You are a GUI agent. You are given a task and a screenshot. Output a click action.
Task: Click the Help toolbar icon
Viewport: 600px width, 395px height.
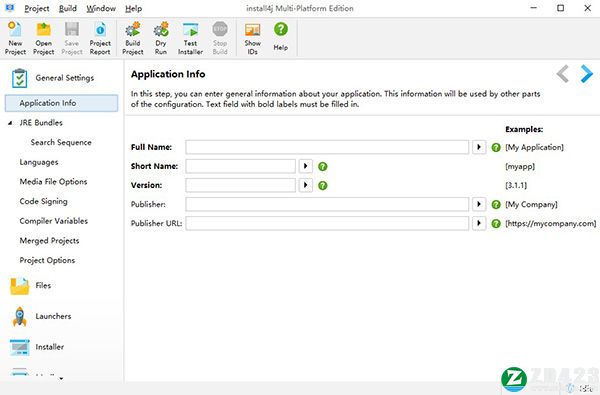click(x=280, y=36)
